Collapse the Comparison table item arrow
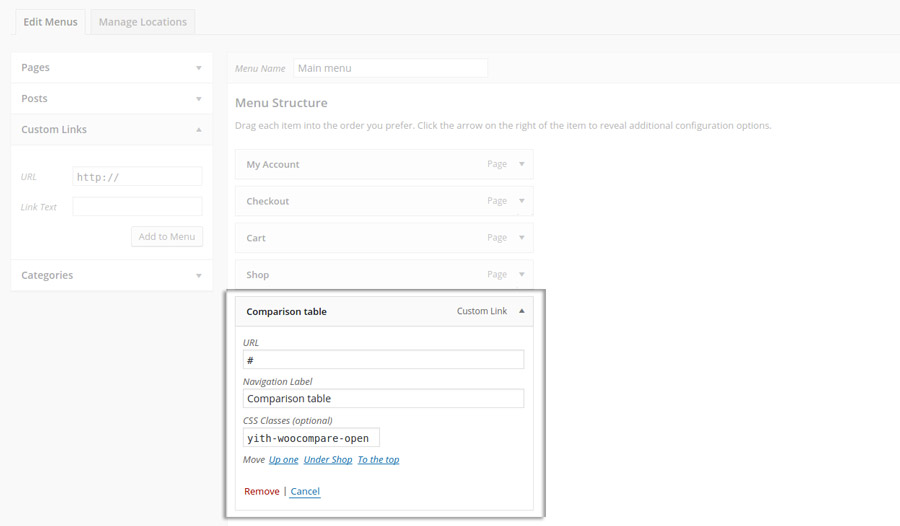Image resolution: width=900 pixels, height=526 pixels. (522, 311)
